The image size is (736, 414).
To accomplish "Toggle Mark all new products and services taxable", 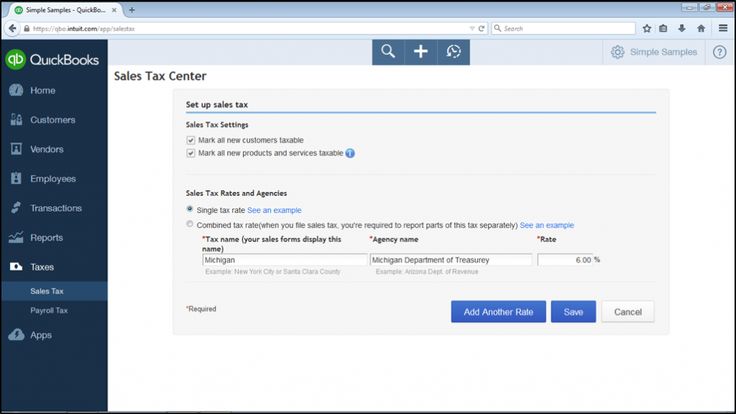I will pyautogui.click(x=191, y=153).
